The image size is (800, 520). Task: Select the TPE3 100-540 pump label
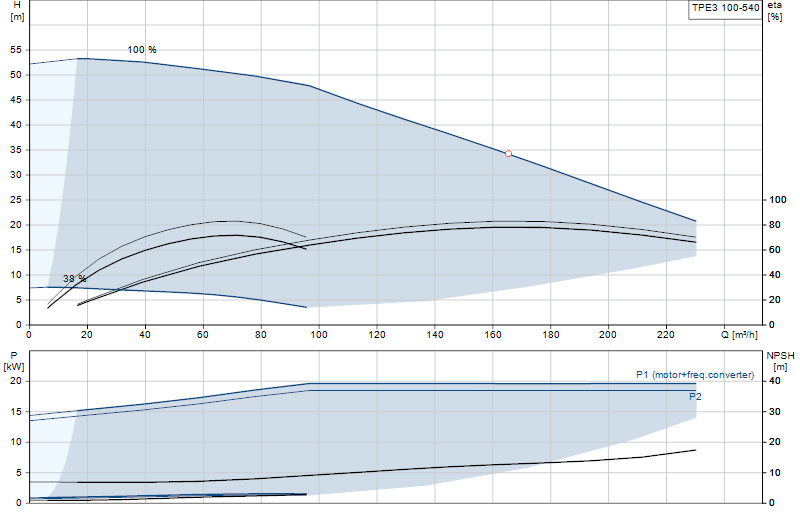tap(725, 8)
